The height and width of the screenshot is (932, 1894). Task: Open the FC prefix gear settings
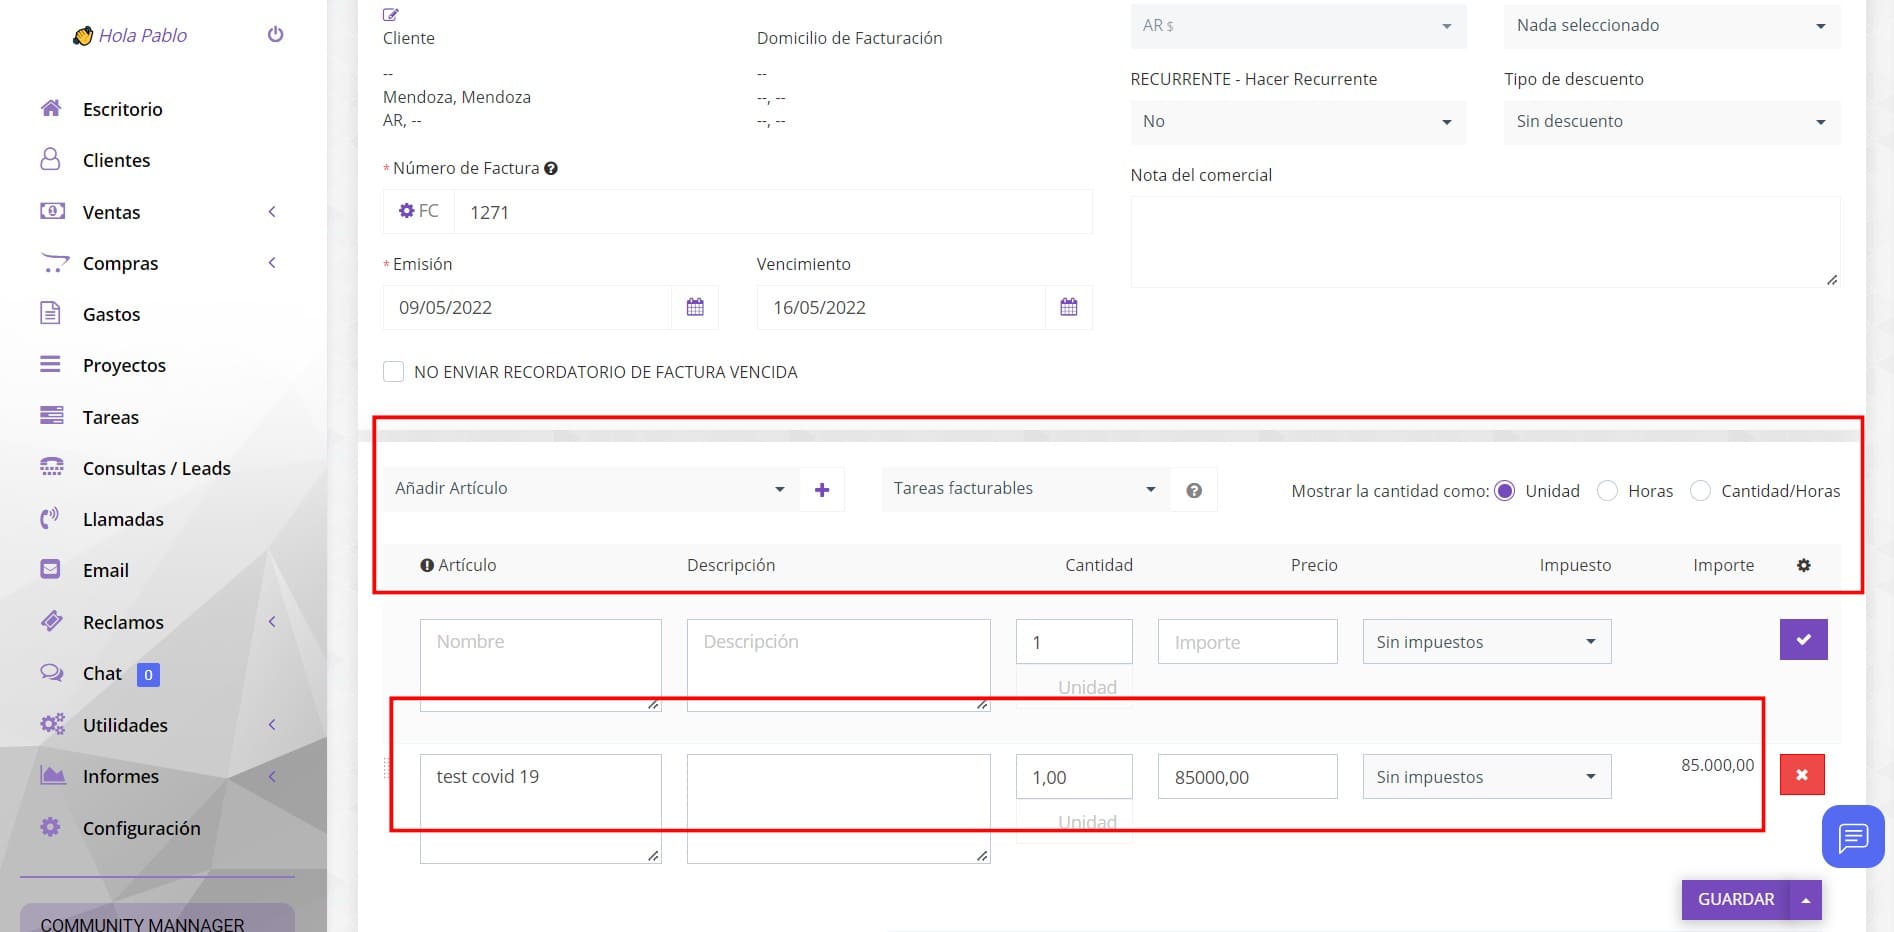(406, 211)
